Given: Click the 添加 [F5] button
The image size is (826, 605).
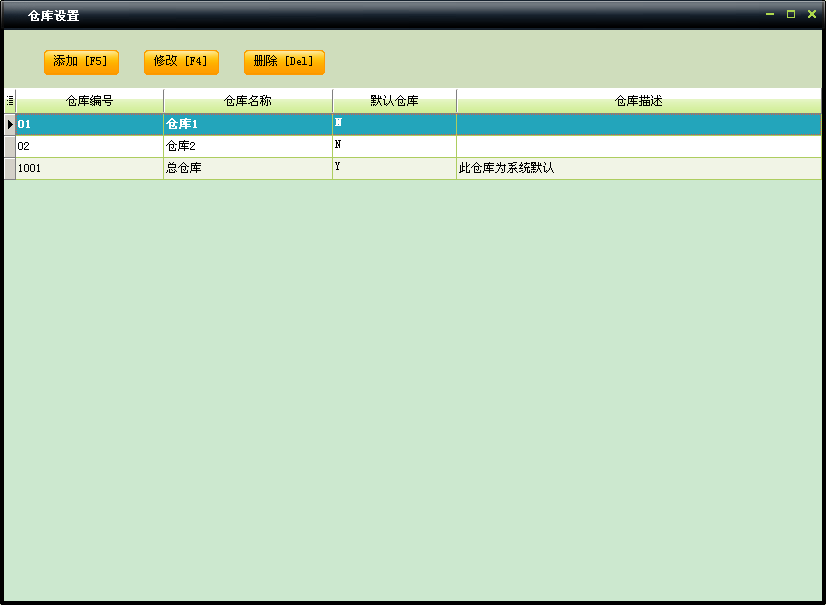Looking at the screenshot, I should [81, 62].
